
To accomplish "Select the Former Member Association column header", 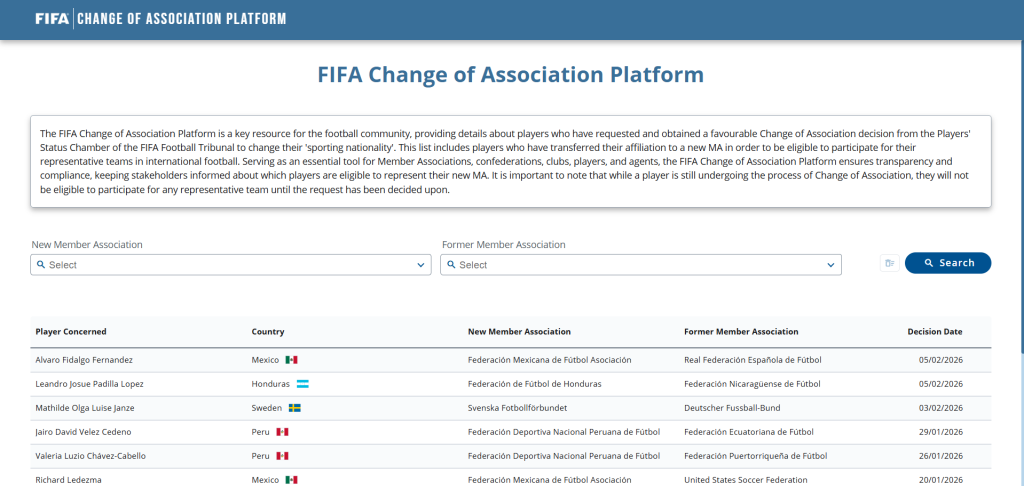I will click(741, 332).
